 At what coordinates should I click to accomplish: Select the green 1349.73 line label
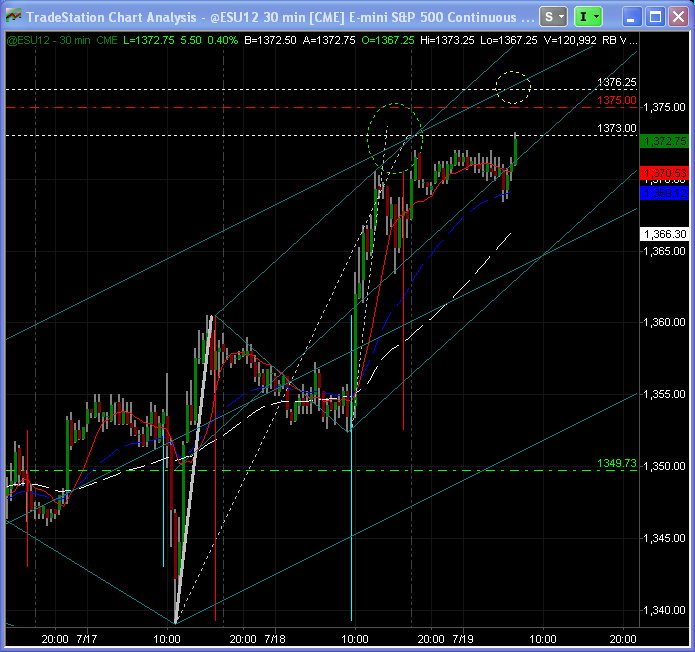coord(617,463)
